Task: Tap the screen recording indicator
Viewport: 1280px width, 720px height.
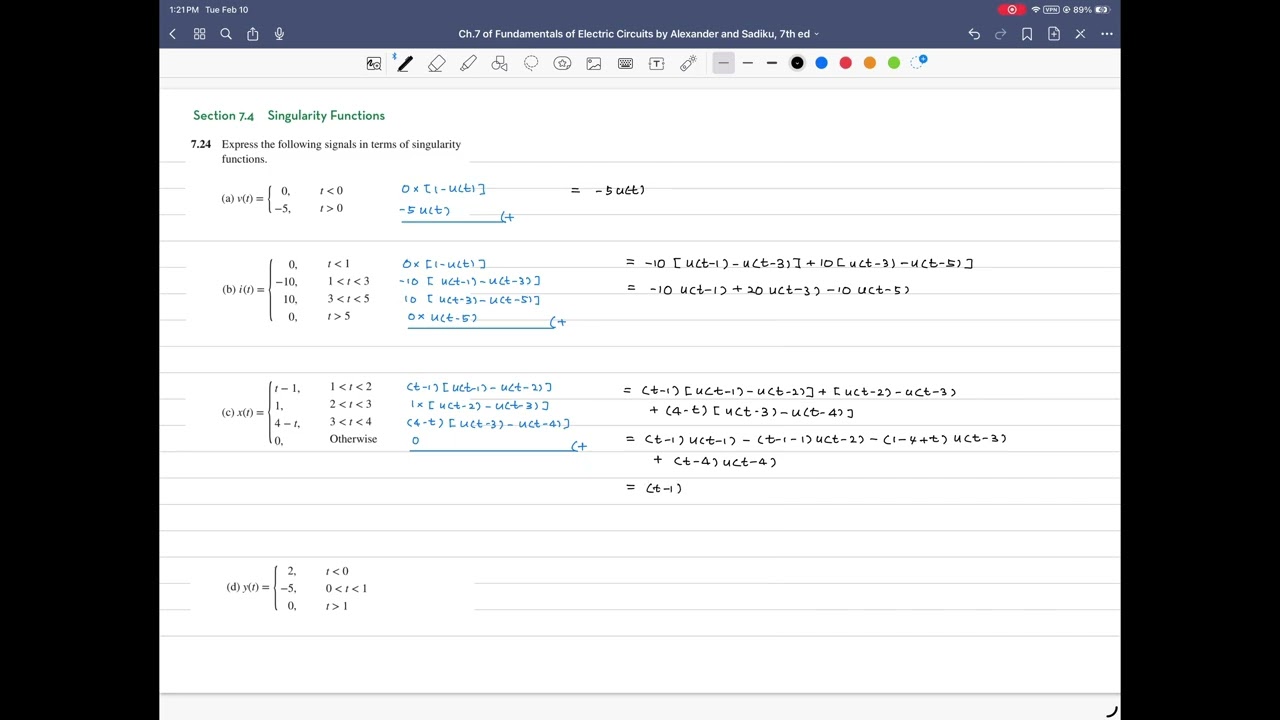Action: tap(1011, 10)
